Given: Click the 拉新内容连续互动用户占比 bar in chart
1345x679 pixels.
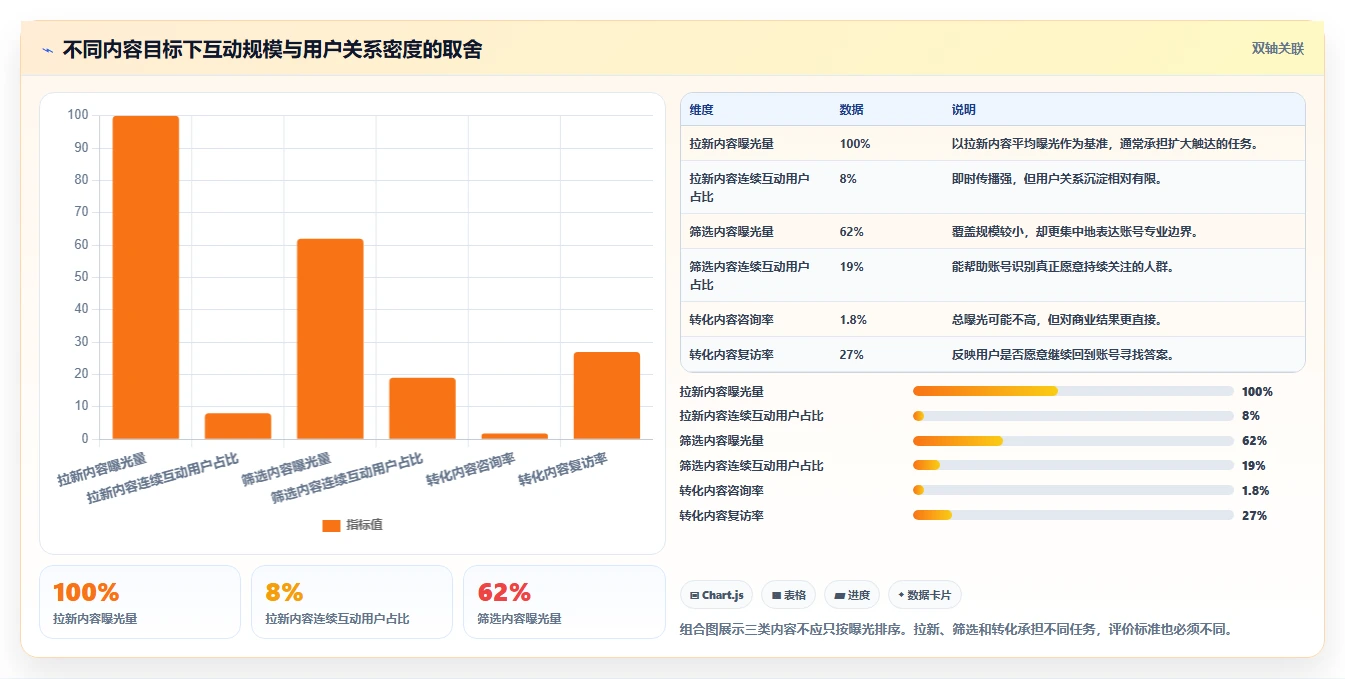Looking at the screenshot, I should coord(238,426).
